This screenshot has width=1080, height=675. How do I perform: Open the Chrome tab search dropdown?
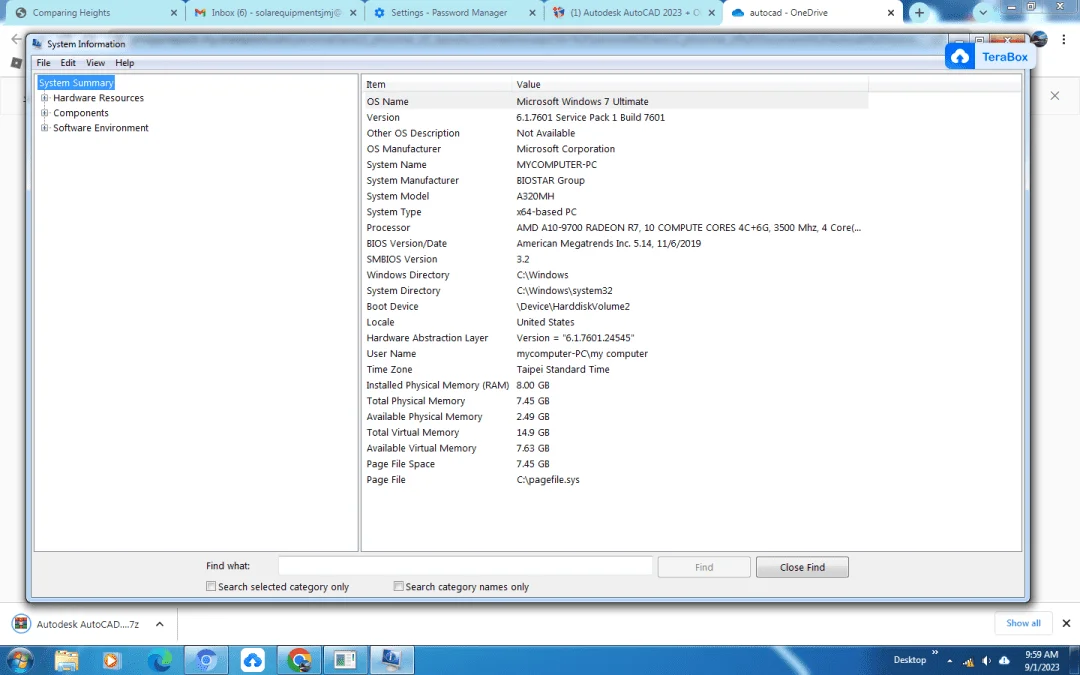(x=983, y=12)
